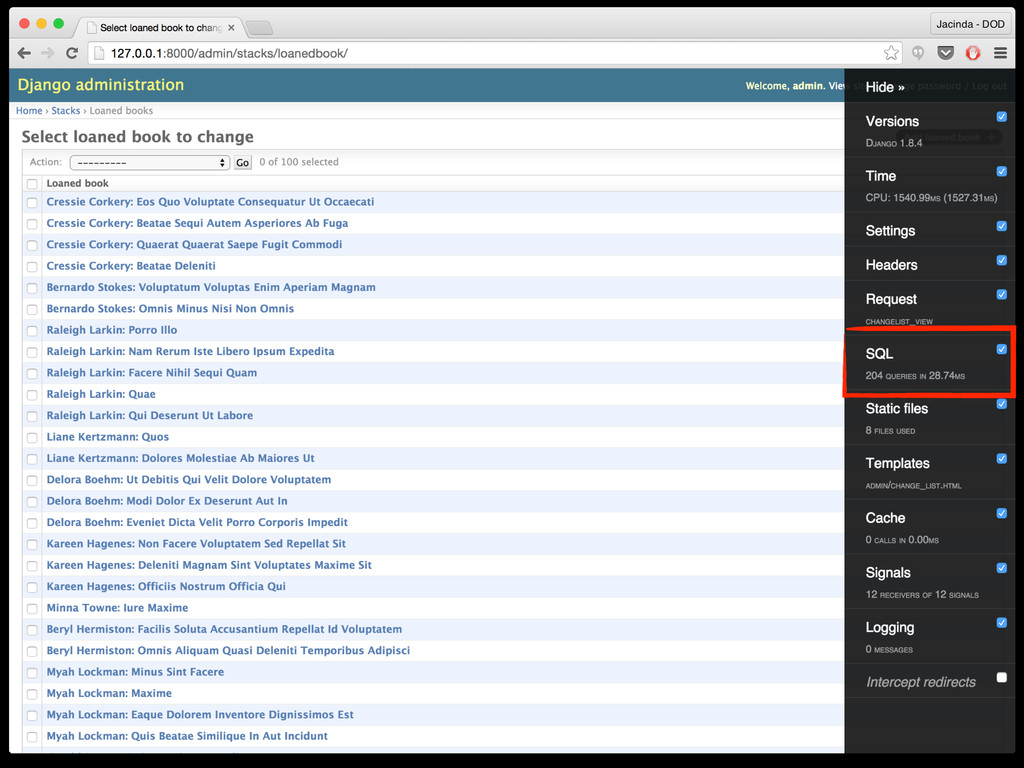The height and width of the screenshot is (768, 1024).
Task: Go back using browser back arrow
Action: 24,53
